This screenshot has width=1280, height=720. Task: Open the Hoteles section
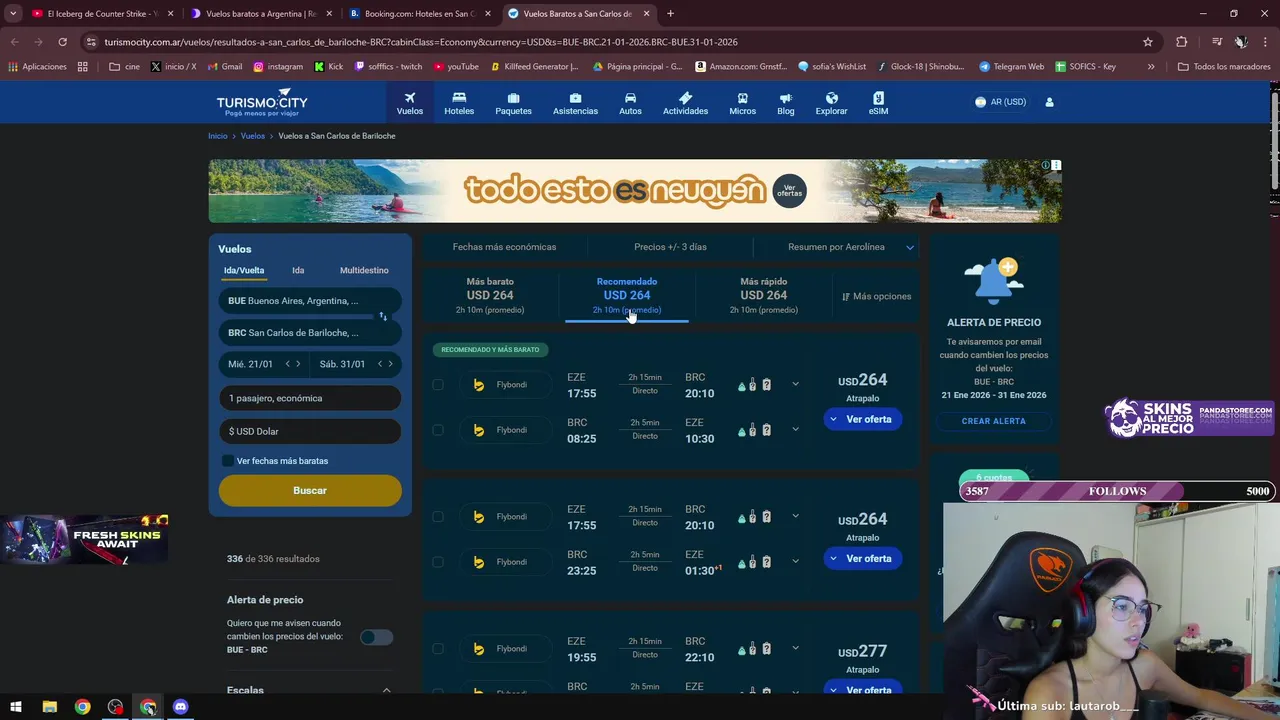[x=459, y=103]
